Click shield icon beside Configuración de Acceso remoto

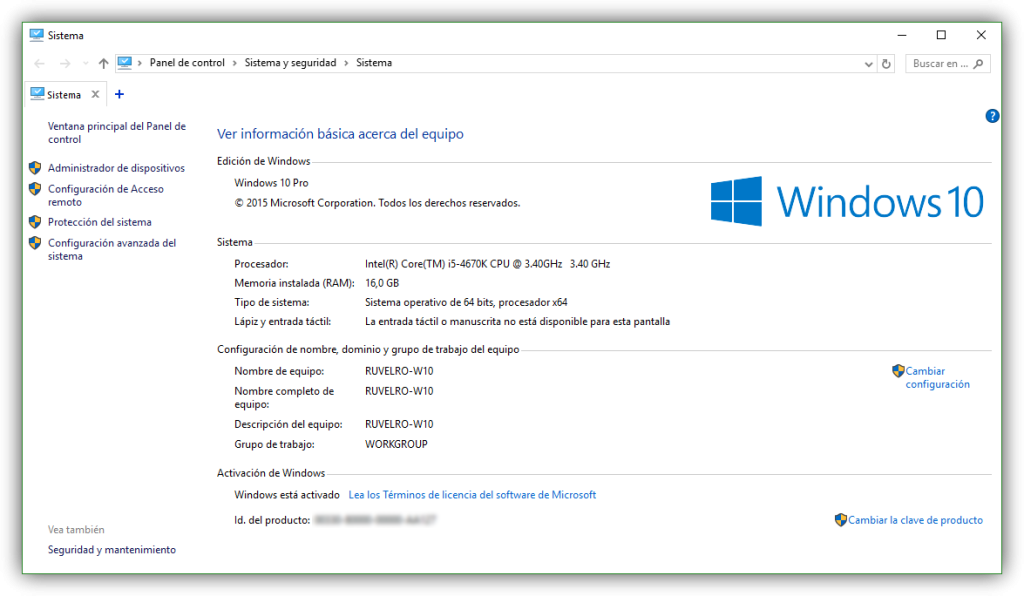point(35,189)
